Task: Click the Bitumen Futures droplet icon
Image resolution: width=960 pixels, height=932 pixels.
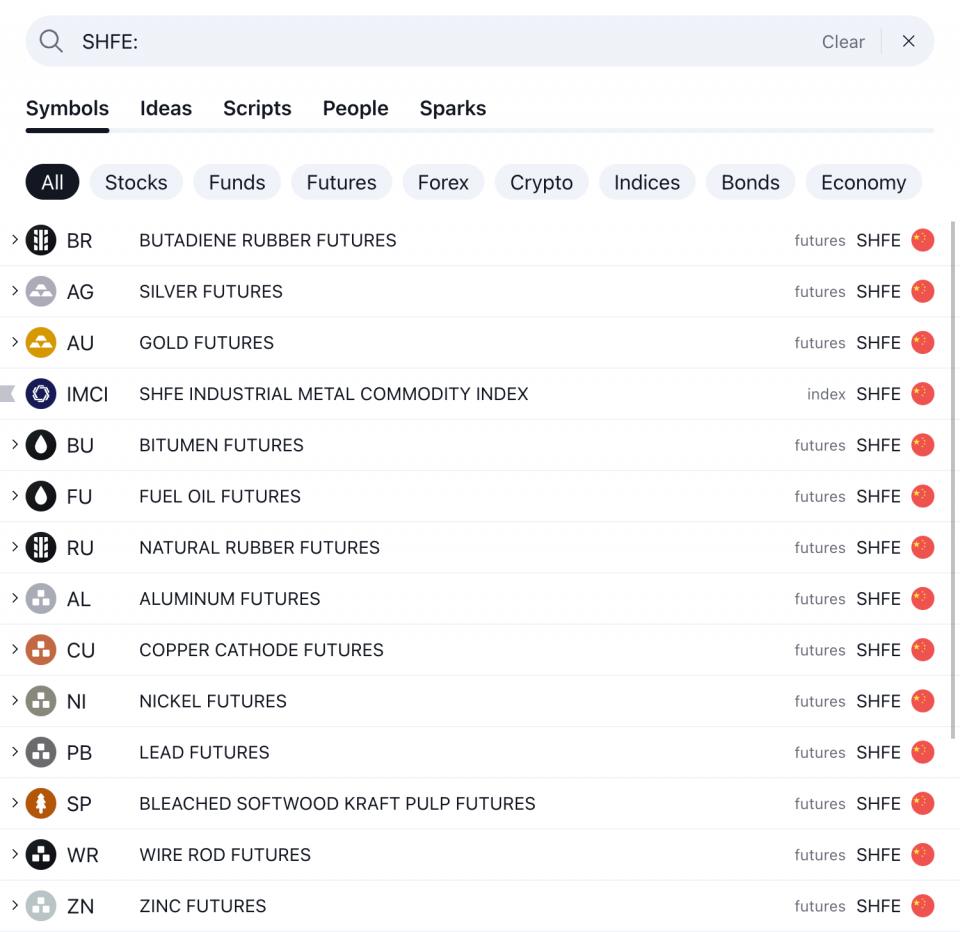Action: coord(41,445)
